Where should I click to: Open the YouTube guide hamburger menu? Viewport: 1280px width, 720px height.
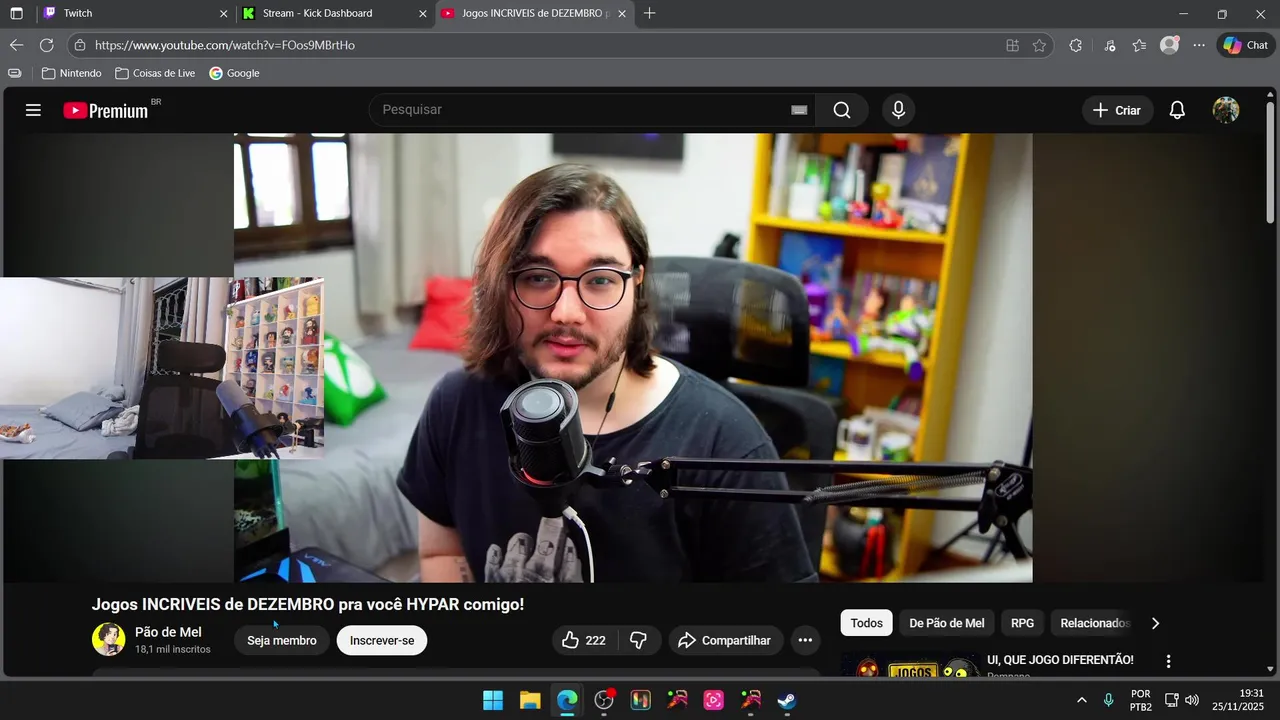(33, 110)
